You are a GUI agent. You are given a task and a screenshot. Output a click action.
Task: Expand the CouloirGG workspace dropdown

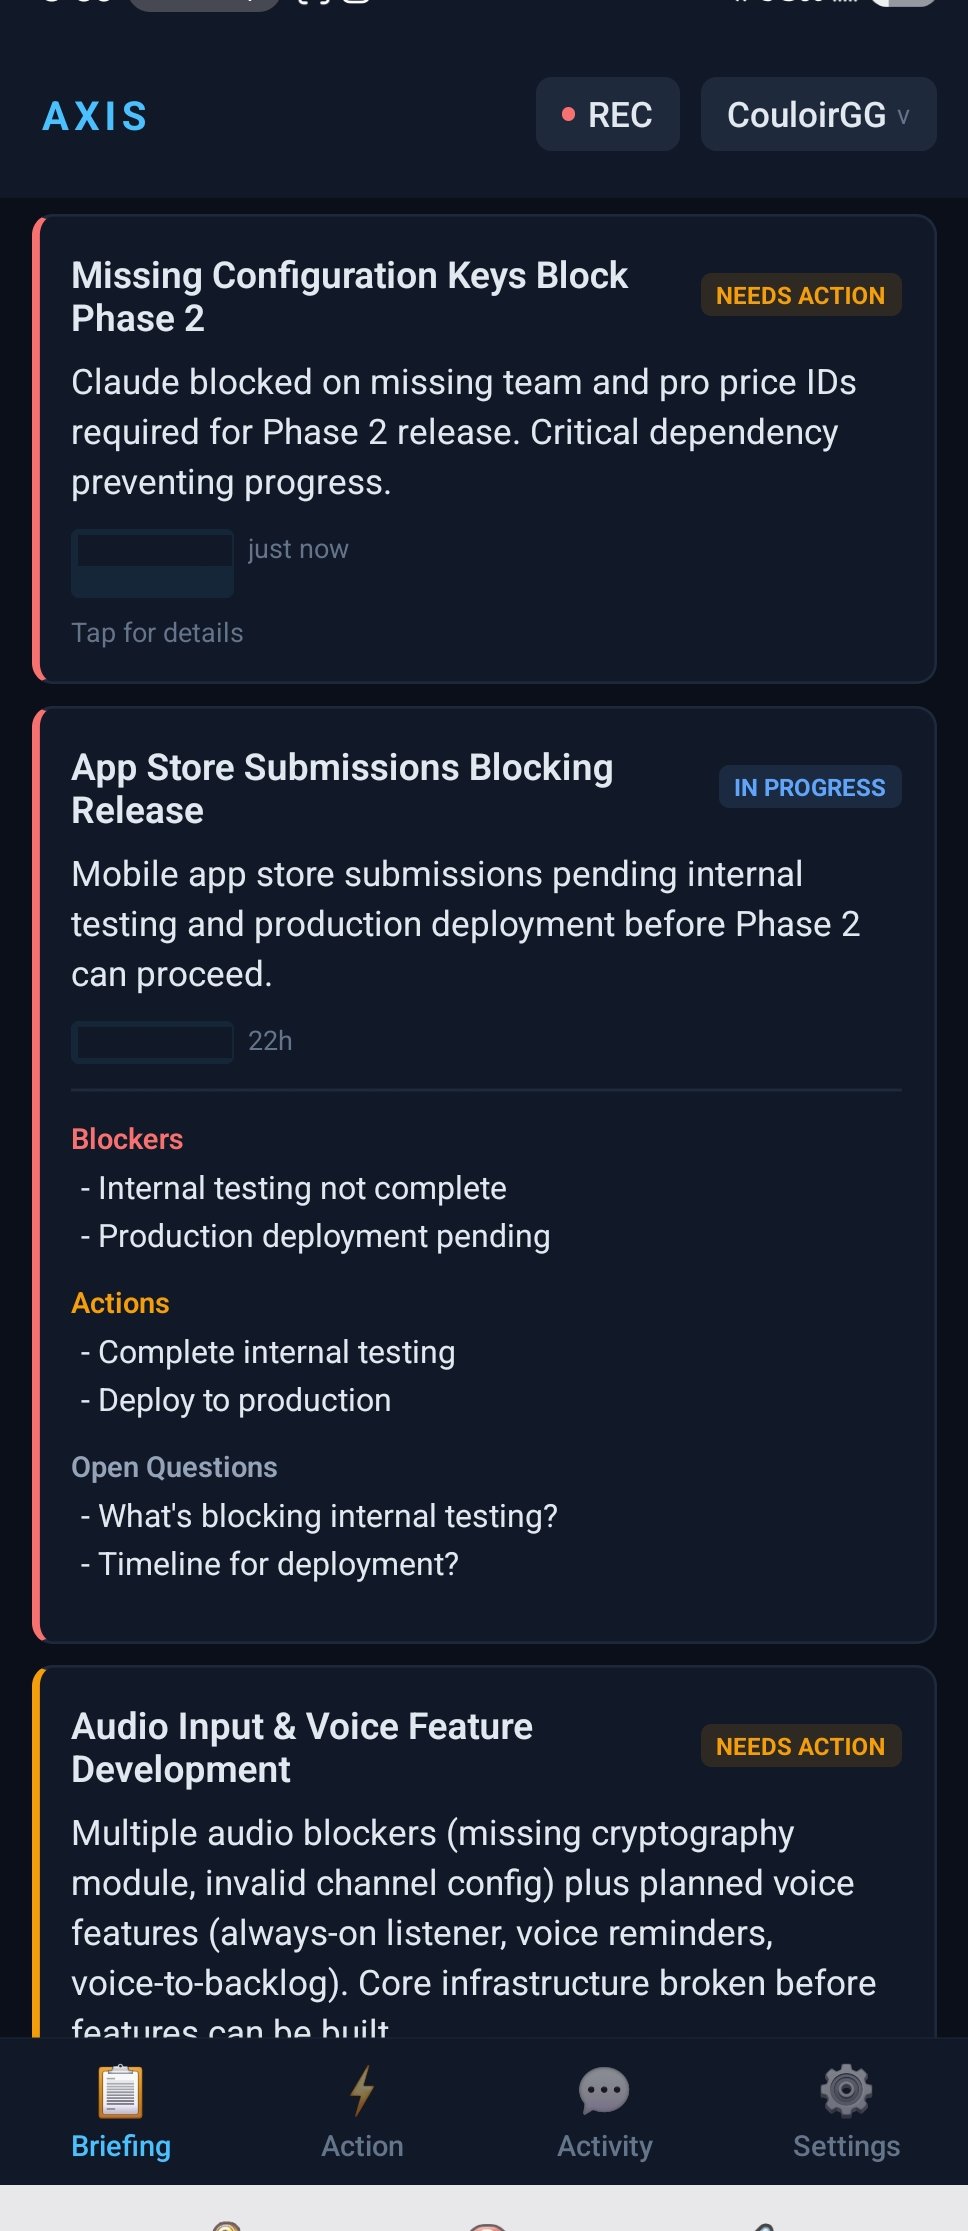point(818,115)
